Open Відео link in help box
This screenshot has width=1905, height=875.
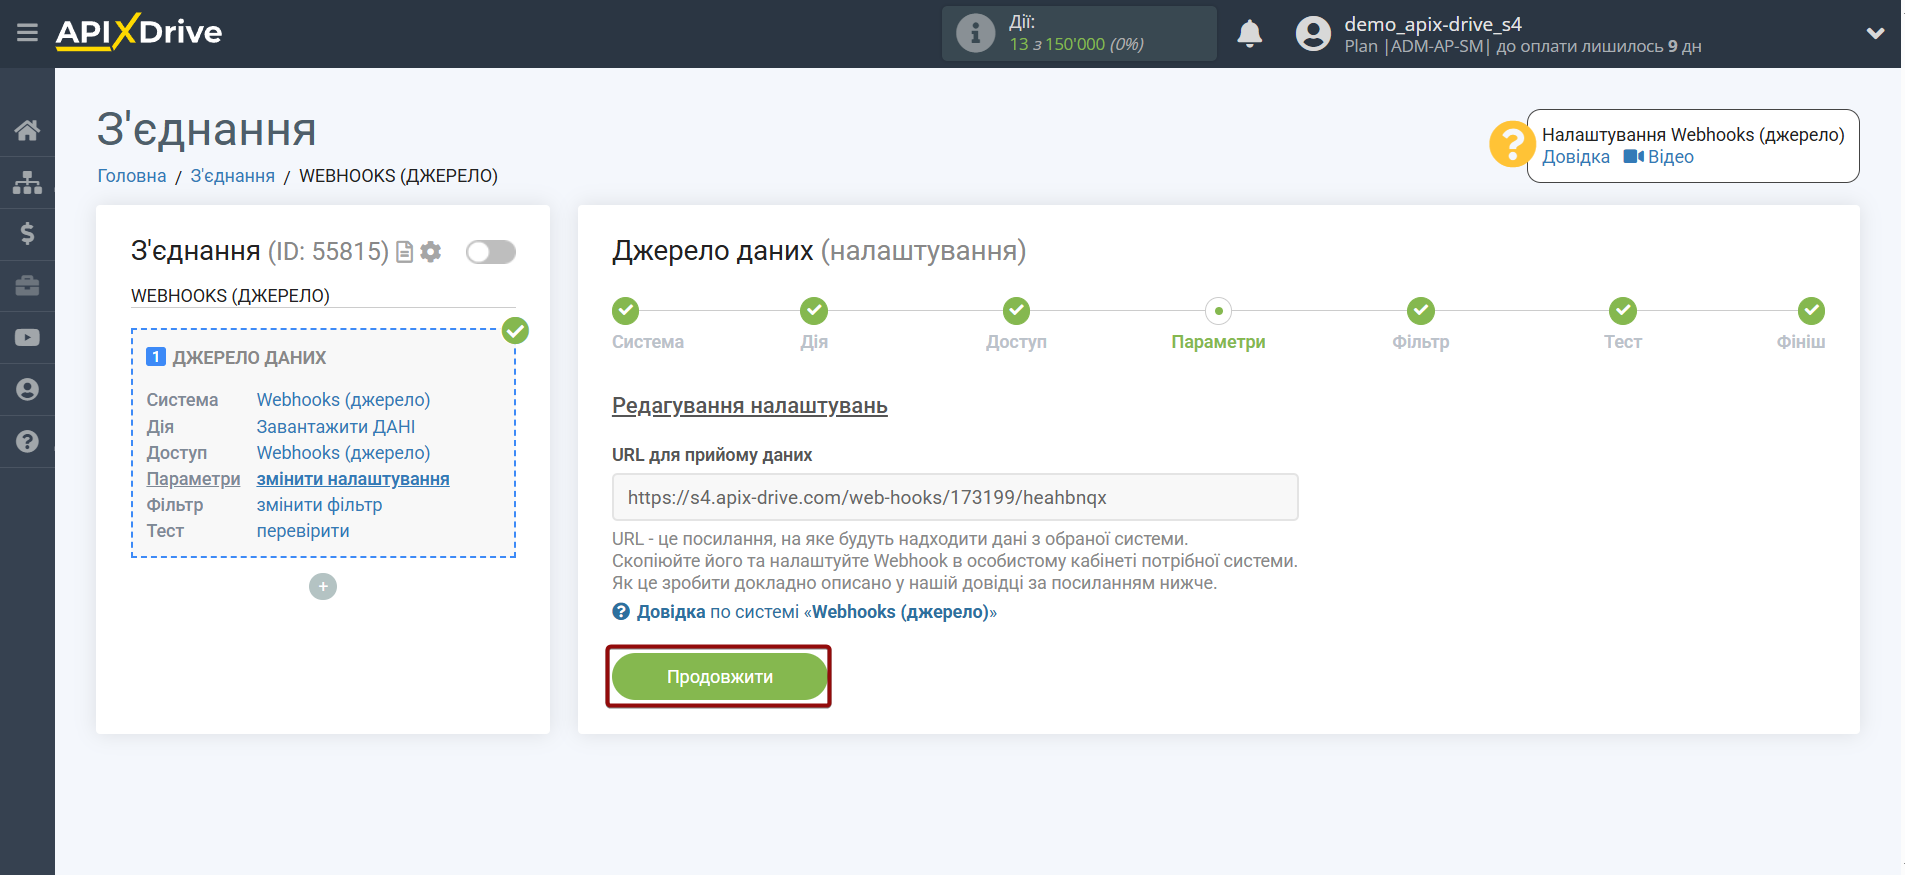click(x=1659, y=157)
